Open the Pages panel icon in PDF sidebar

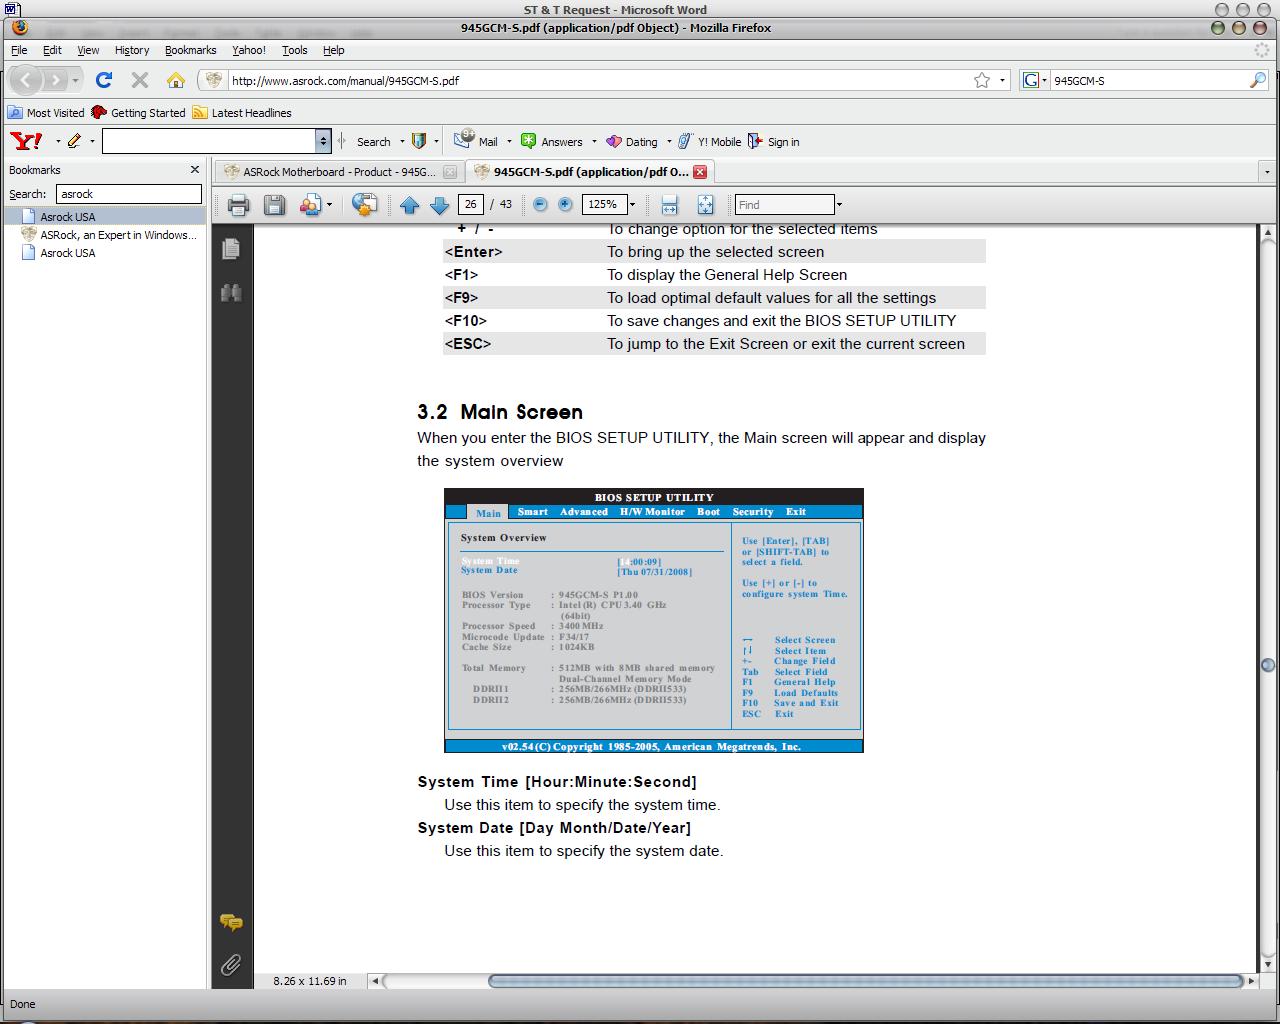tap(231, 248)
